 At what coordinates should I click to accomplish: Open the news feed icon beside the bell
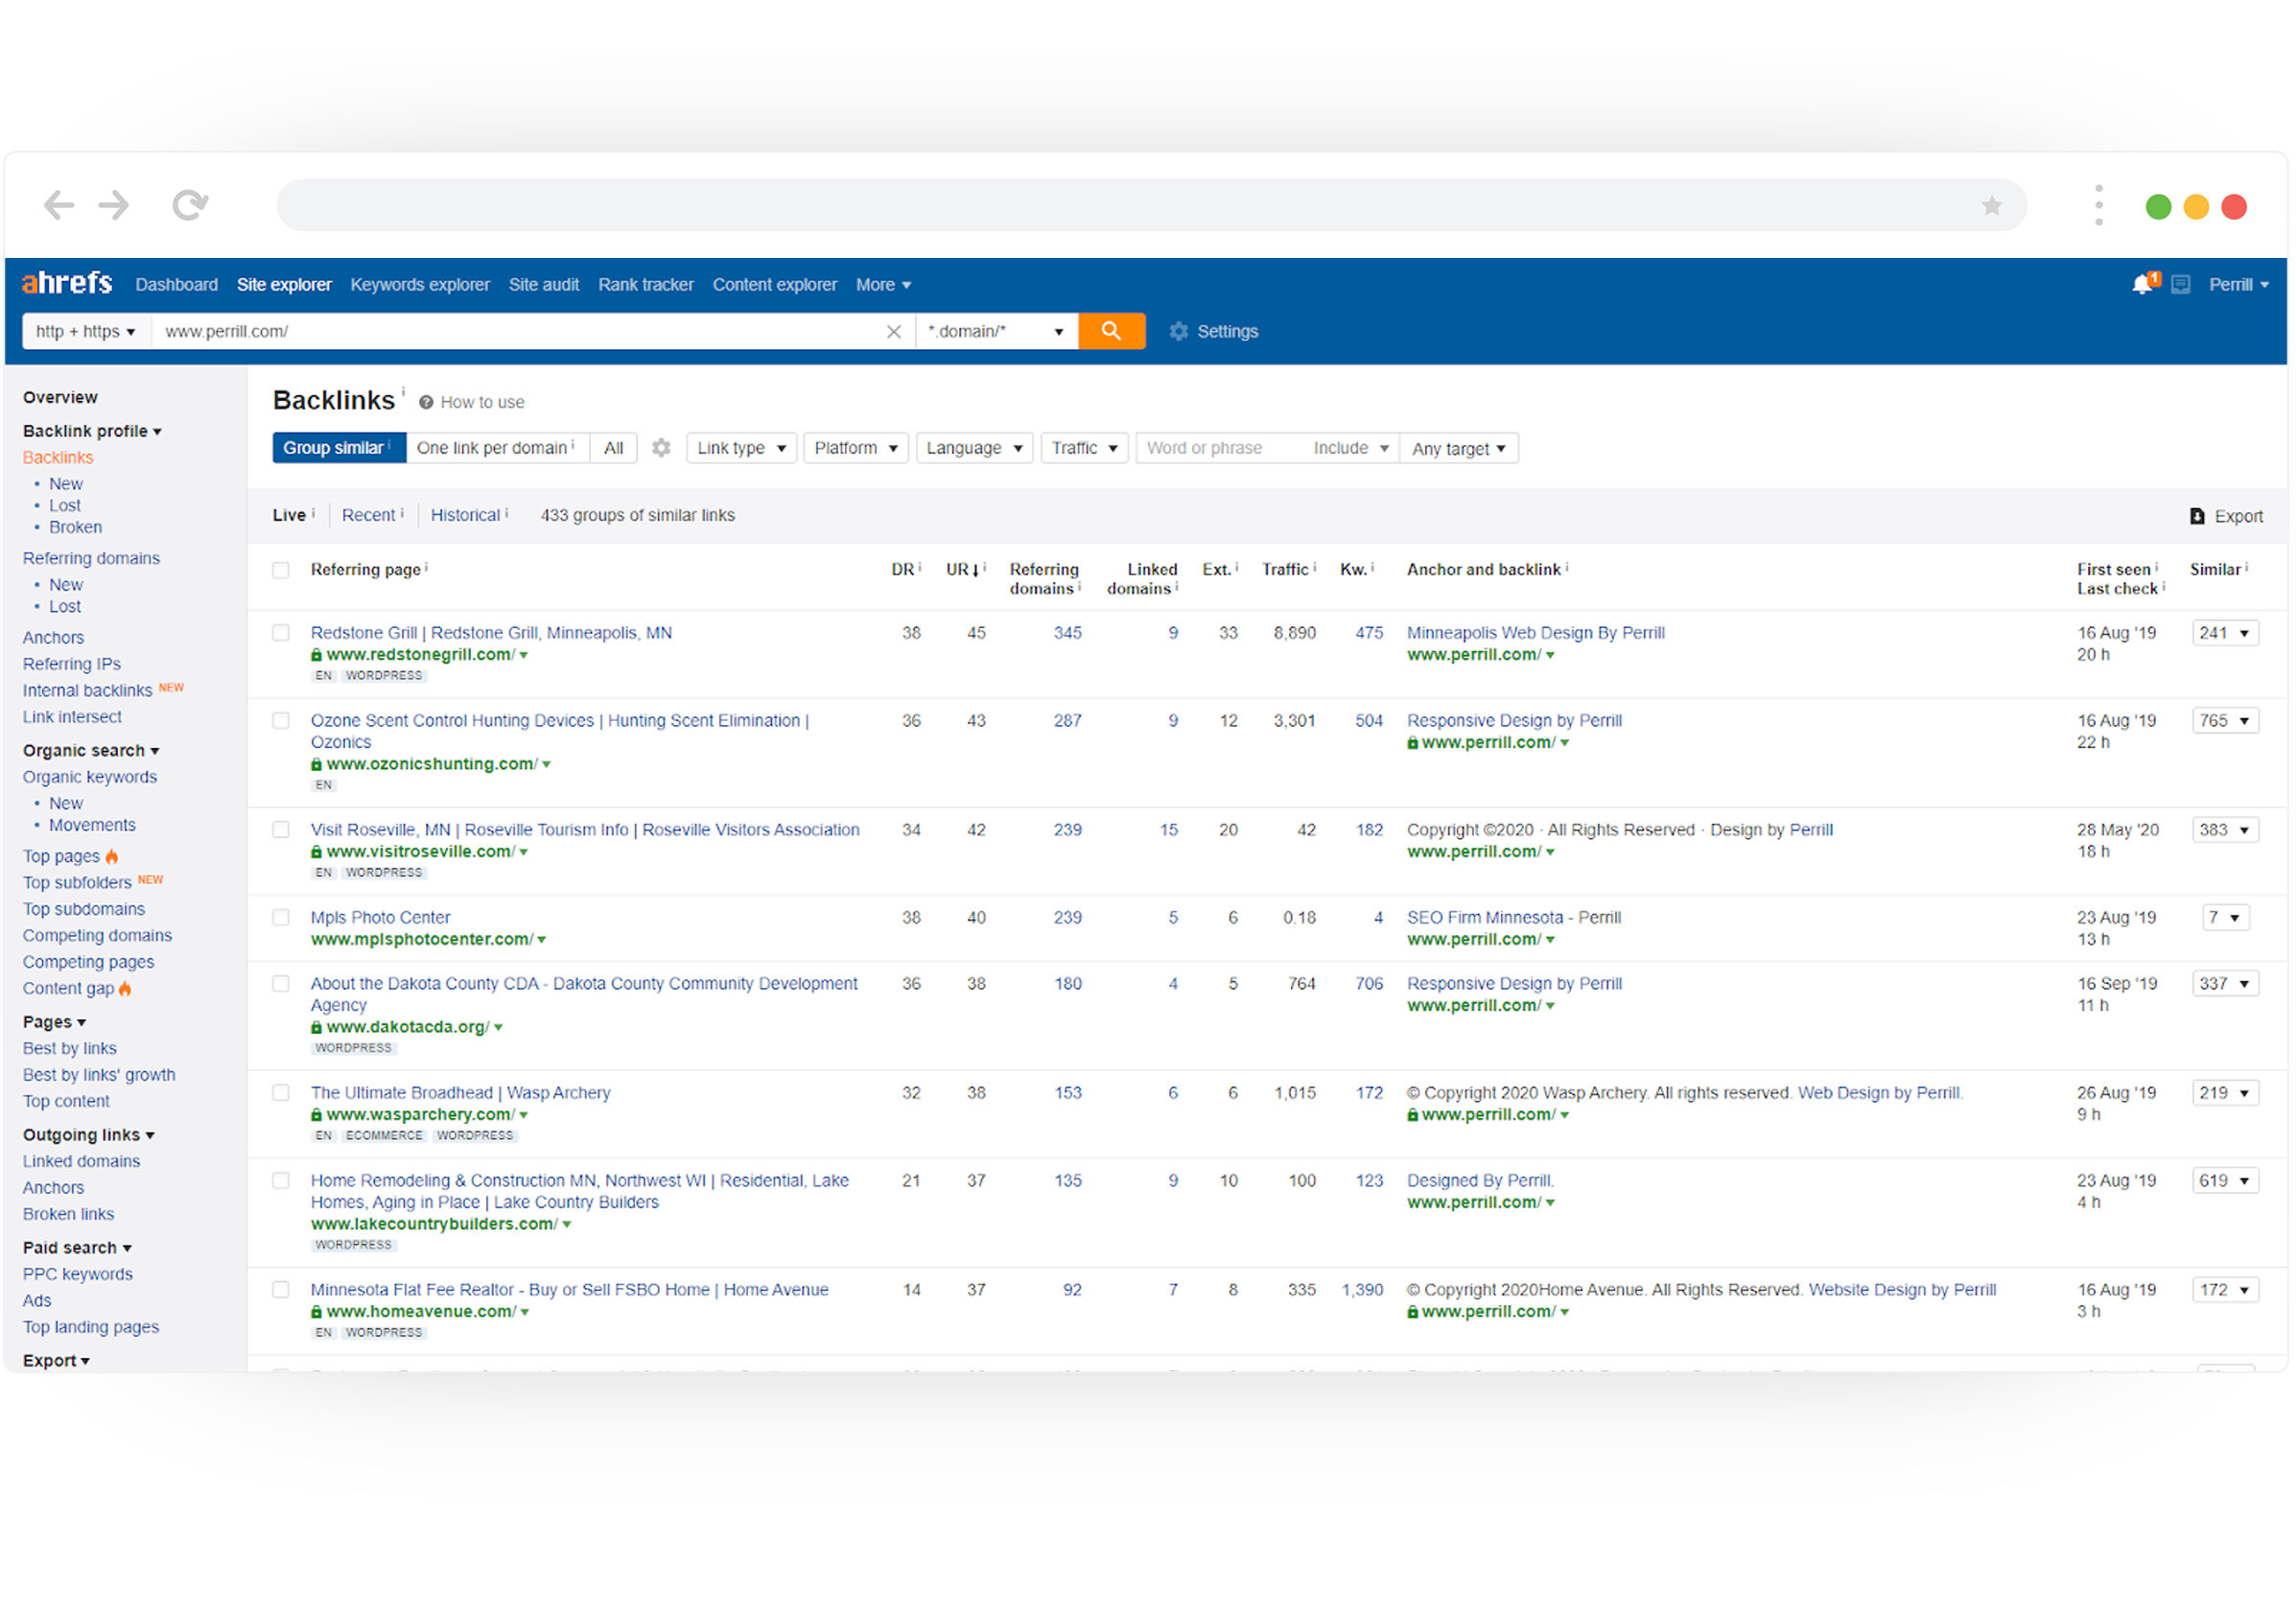pyautogui.click(x=2180, y=285)
